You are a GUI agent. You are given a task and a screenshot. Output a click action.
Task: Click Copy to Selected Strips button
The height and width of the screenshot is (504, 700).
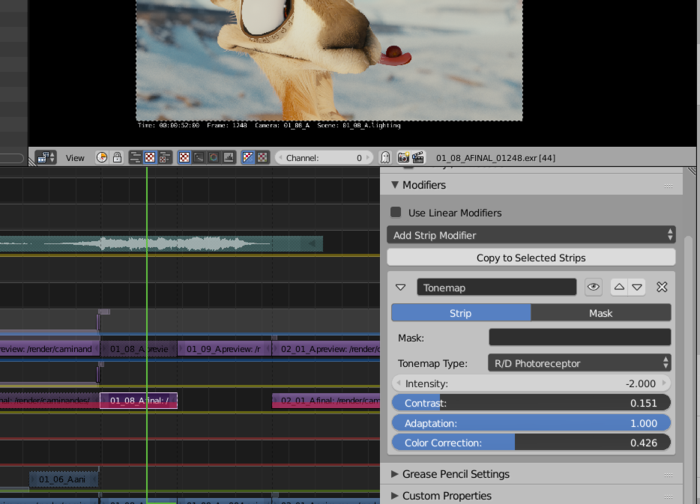pos(530,258)
